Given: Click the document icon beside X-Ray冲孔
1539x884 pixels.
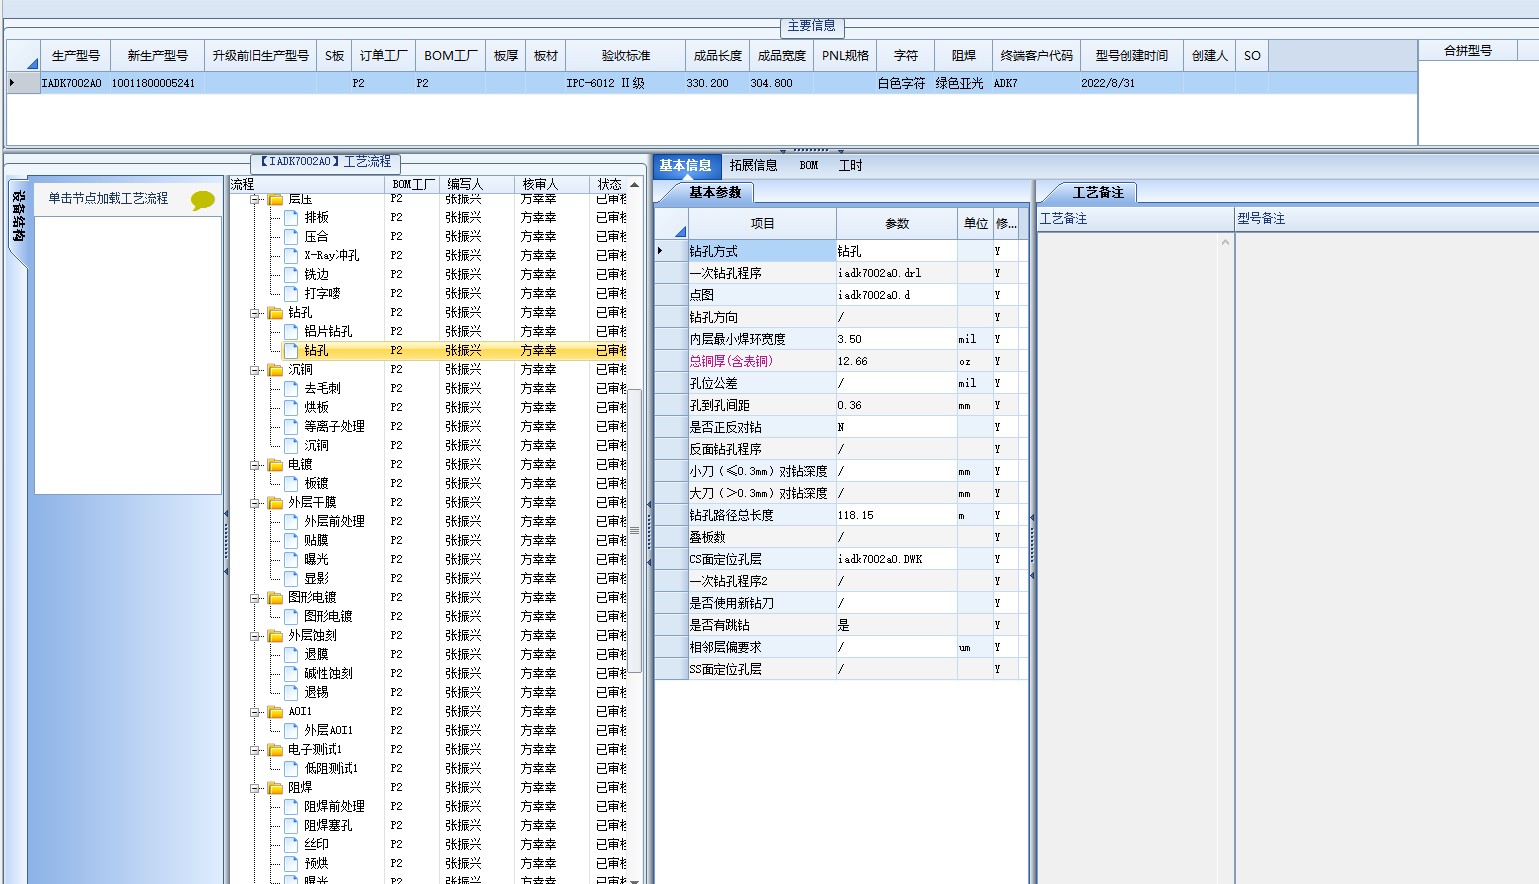Looking at the screenshot, I should (x=291, y=256).
